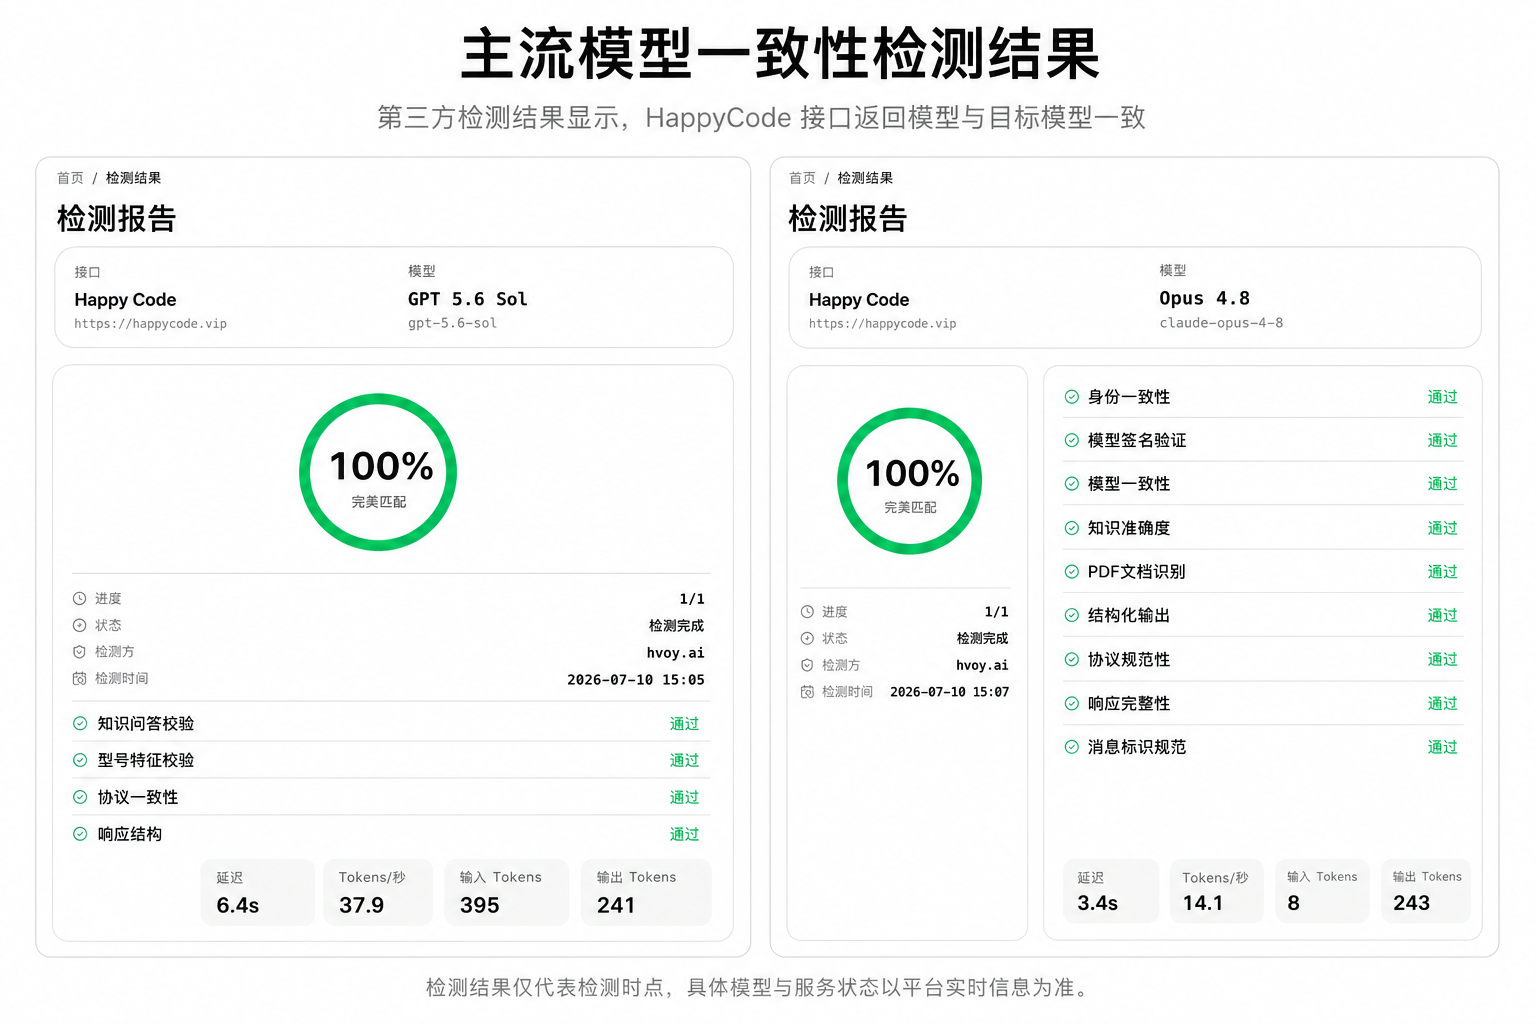The height and width of the screenshot is (1024, 1536).
Task: Click the Opus 4.8 model name
Action: pos(1204,298)
